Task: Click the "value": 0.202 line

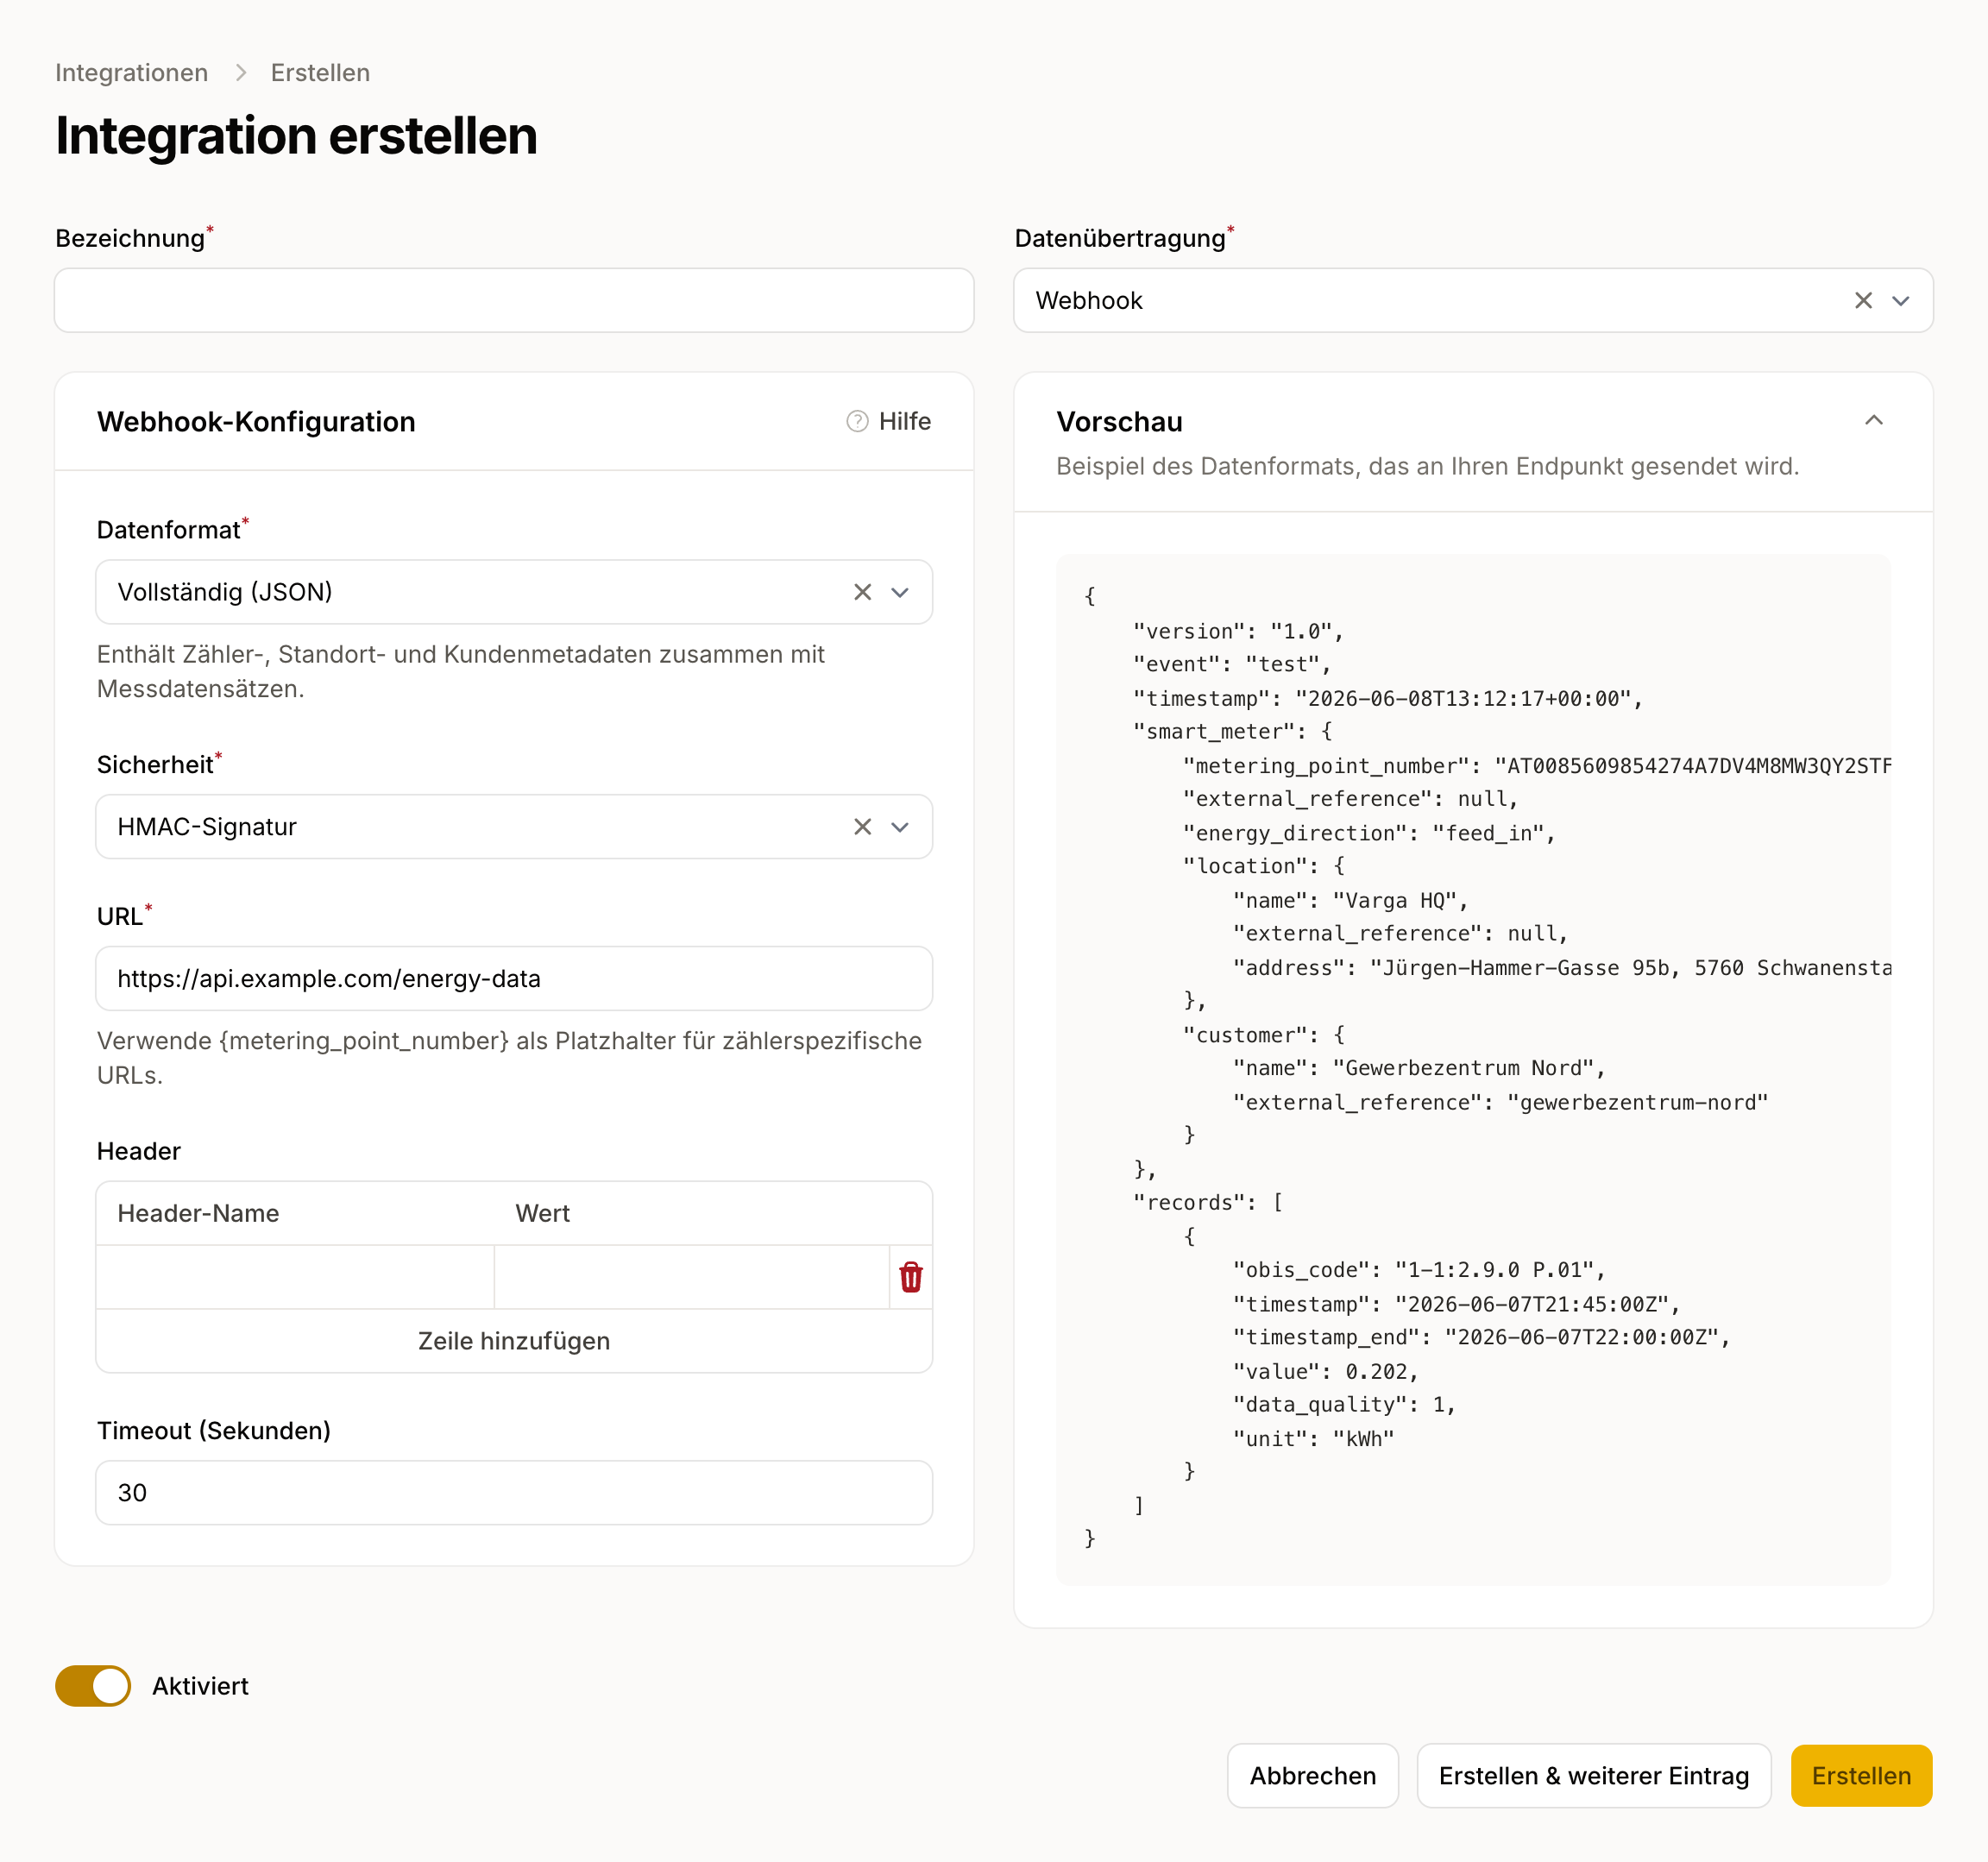Action: point(1325,1371)
